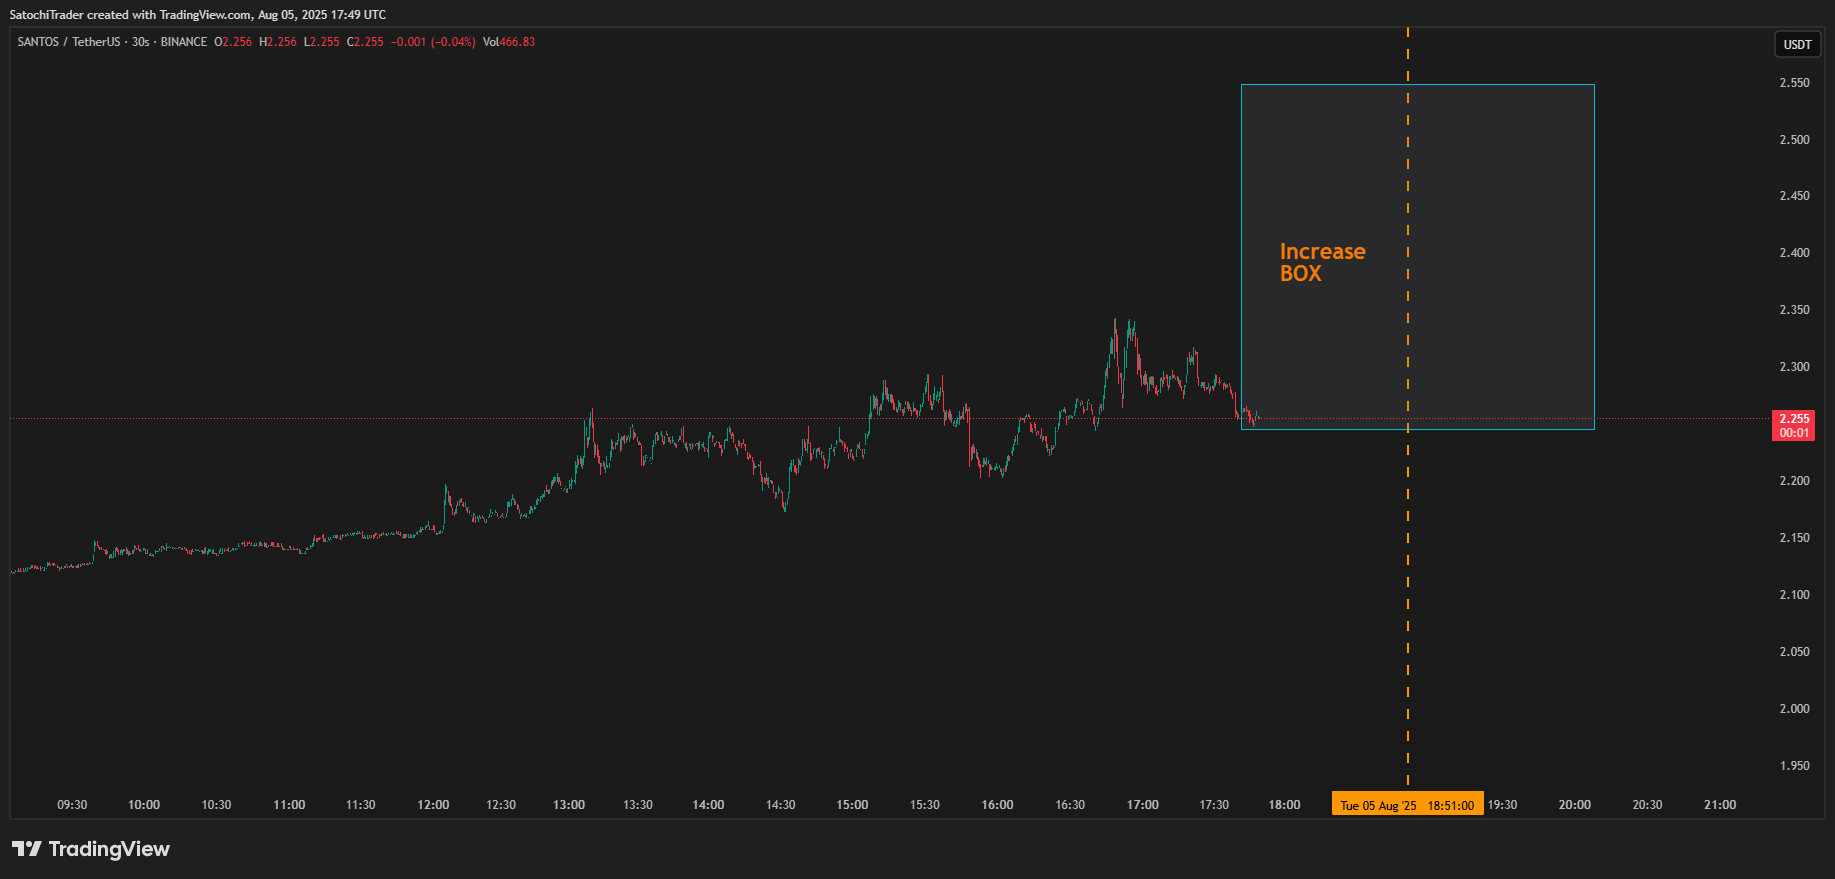1835x879 pixels.
Task: Click the BINANCE exchange label
Action: click(x=184, y=42)
